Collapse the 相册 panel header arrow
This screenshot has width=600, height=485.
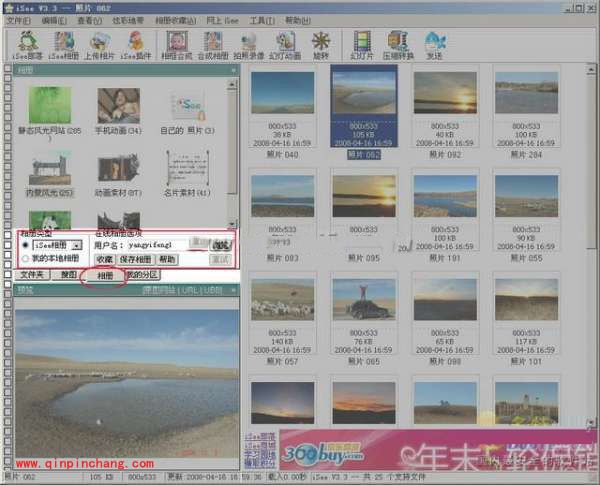click(233, 70)
